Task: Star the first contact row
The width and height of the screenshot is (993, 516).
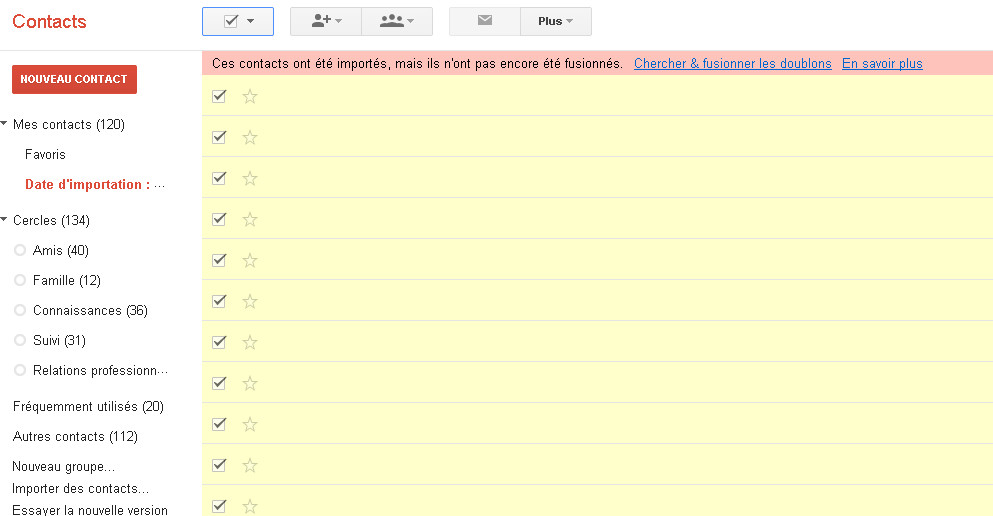Action: click(250, 96)
